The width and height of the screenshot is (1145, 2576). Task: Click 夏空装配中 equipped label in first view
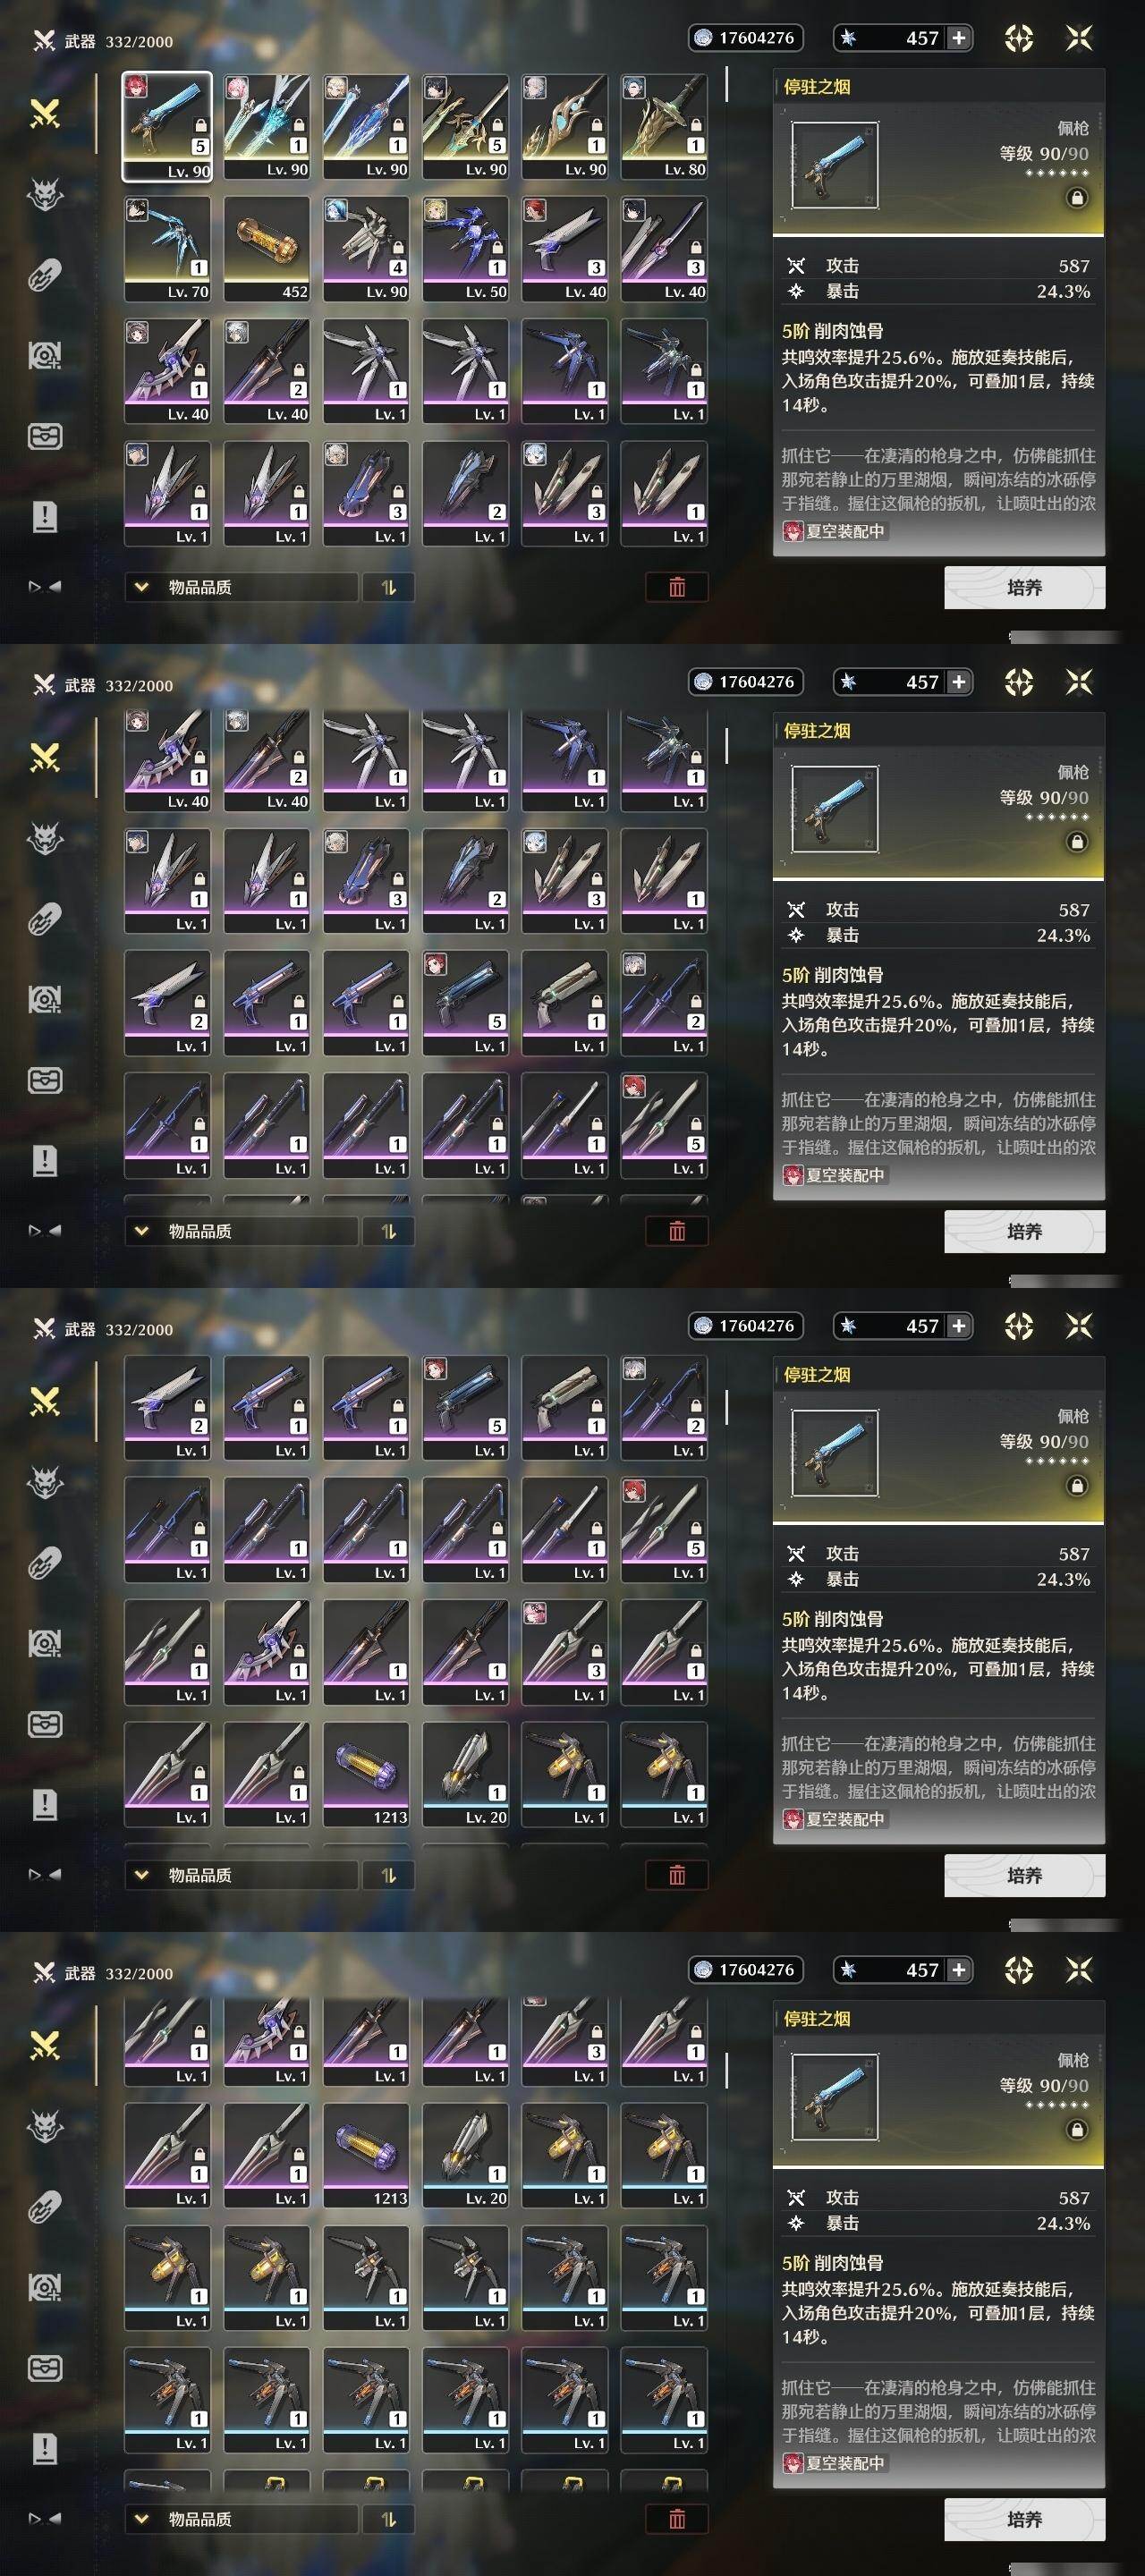tap(834, 531)
